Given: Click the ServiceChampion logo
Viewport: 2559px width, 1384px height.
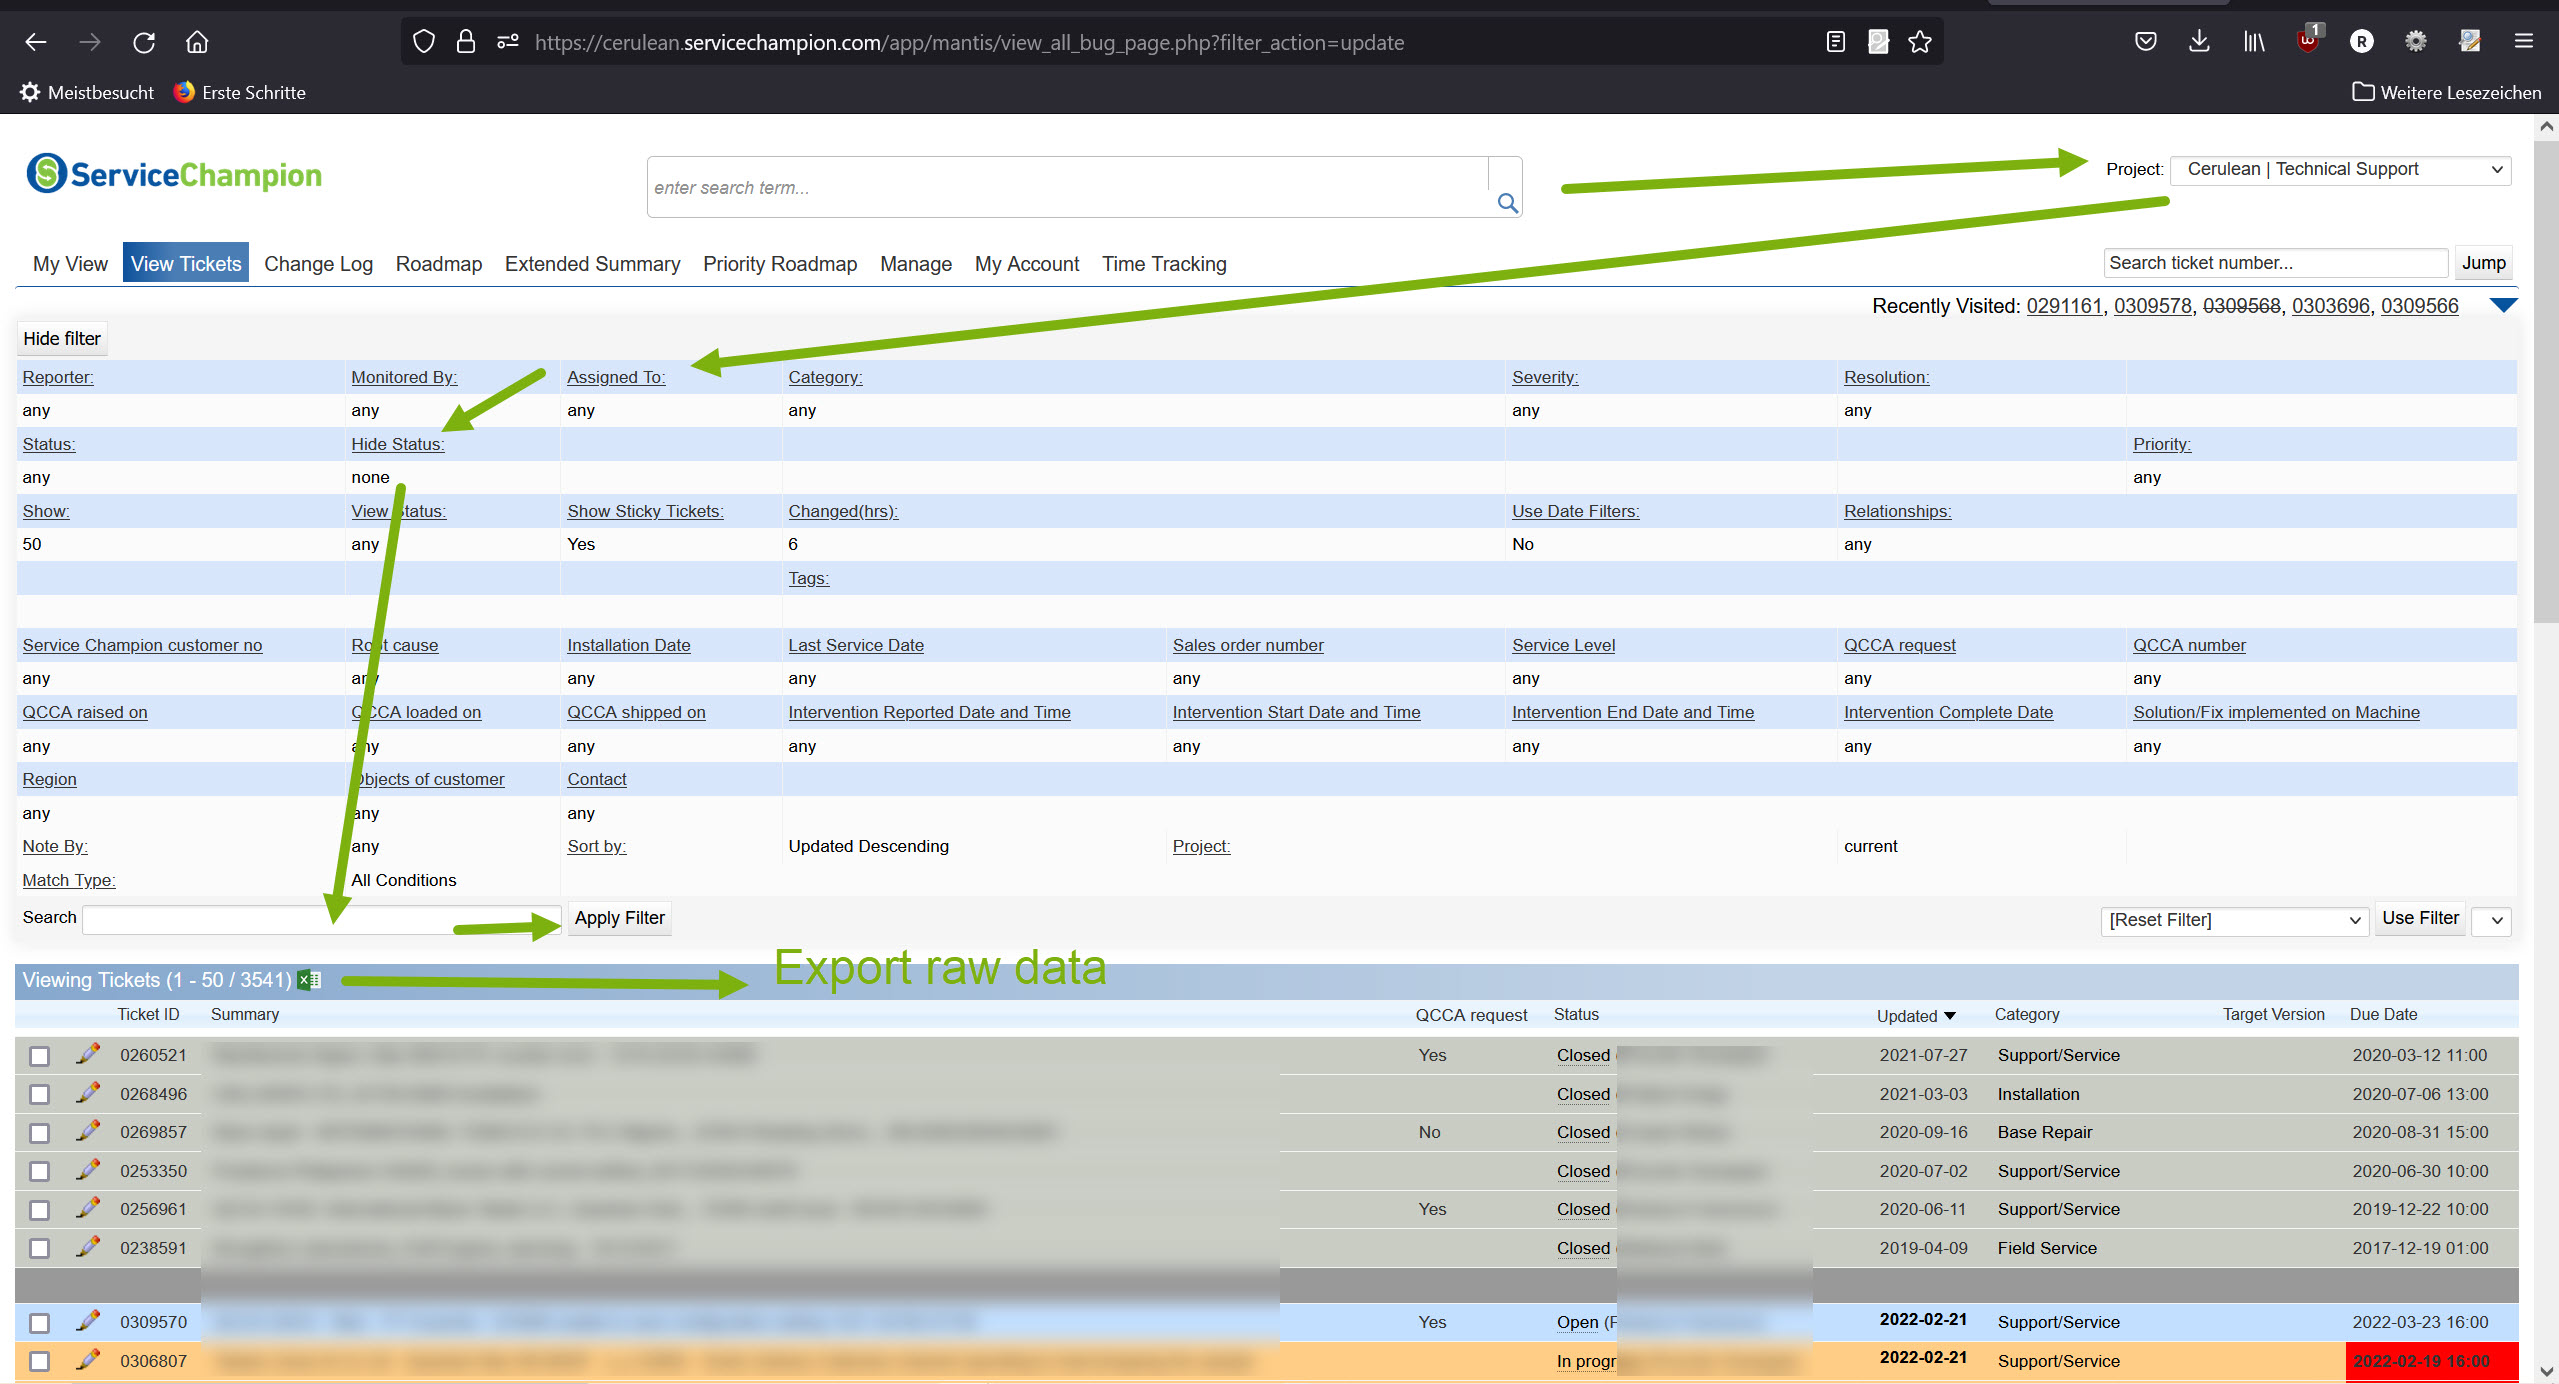Looking at the screenshot, I should coord(174,174).
